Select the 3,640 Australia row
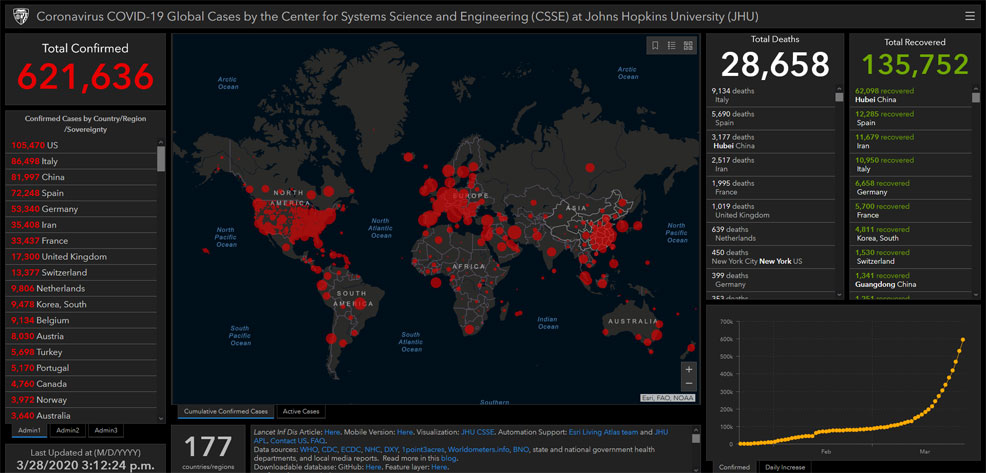 point(81,416)
